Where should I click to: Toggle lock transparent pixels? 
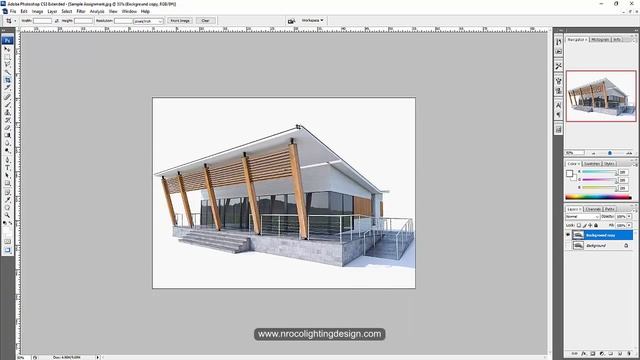578,225
